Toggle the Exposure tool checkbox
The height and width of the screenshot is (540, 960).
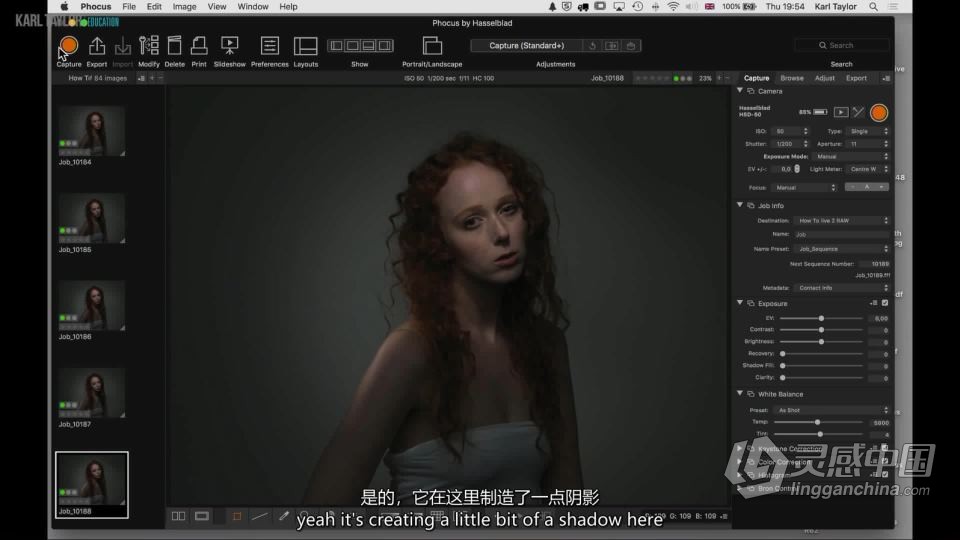[x=885, y=303]
